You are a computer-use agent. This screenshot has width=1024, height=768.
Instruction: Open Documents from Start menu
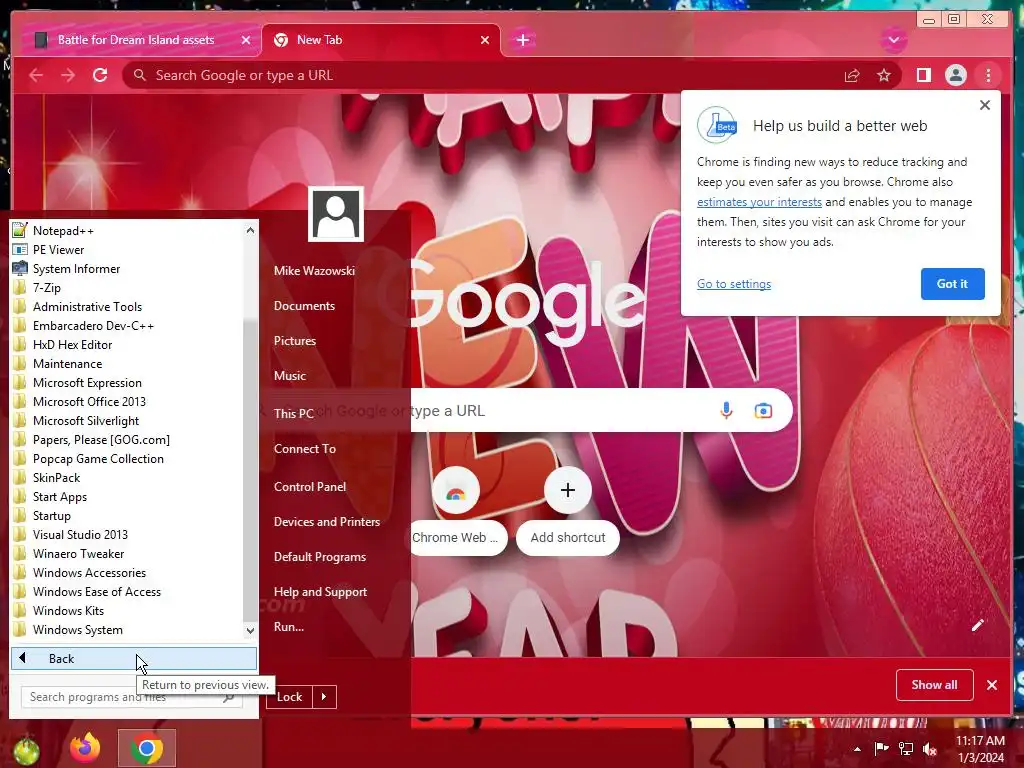click(x=304, y=306)
